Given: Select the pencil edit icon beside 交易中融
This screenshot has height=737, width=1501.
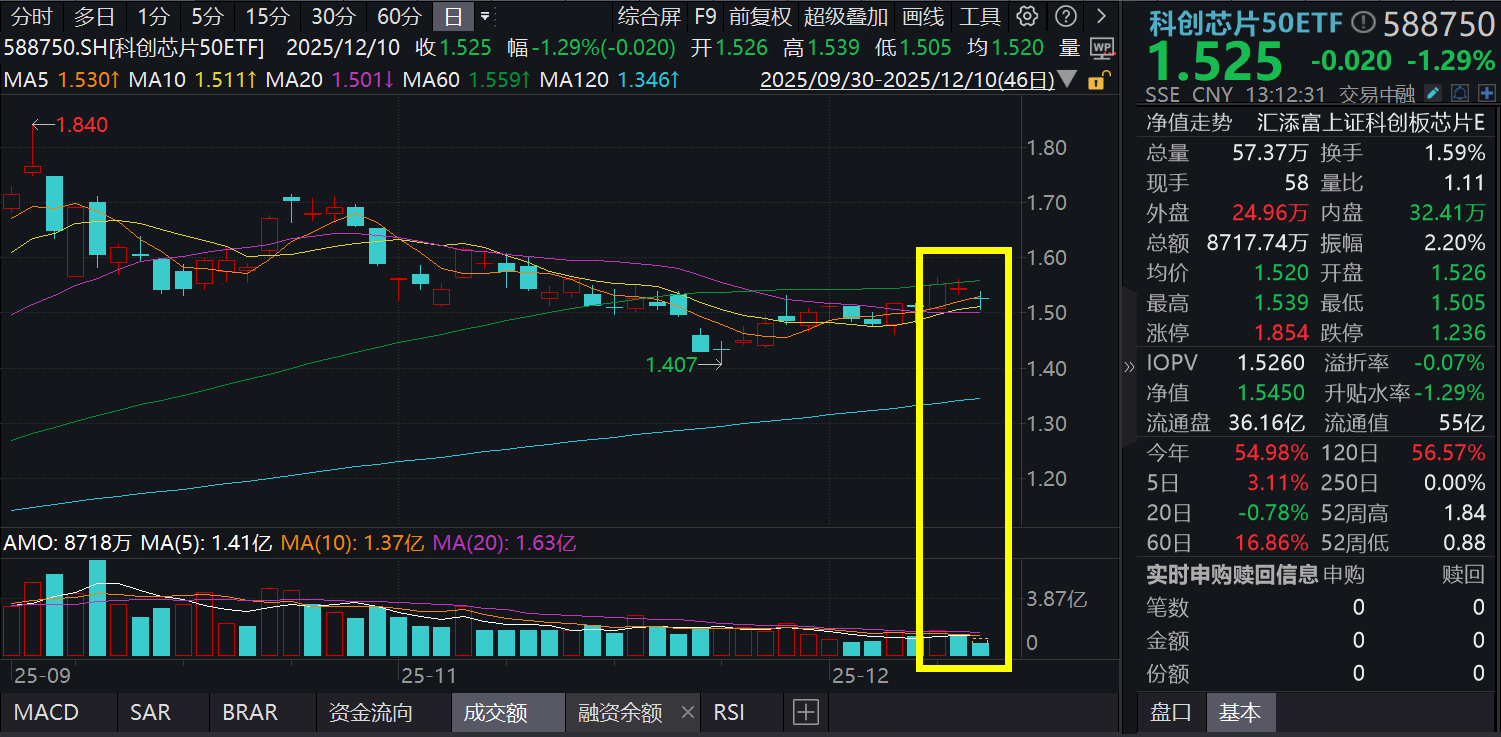Looking at the screenshot, I should point(1433,93).
